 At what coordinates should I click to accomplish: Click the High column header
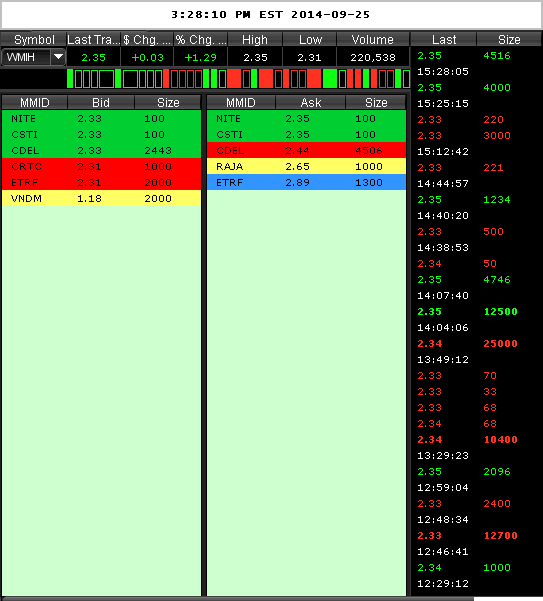(x=255, y=39)
